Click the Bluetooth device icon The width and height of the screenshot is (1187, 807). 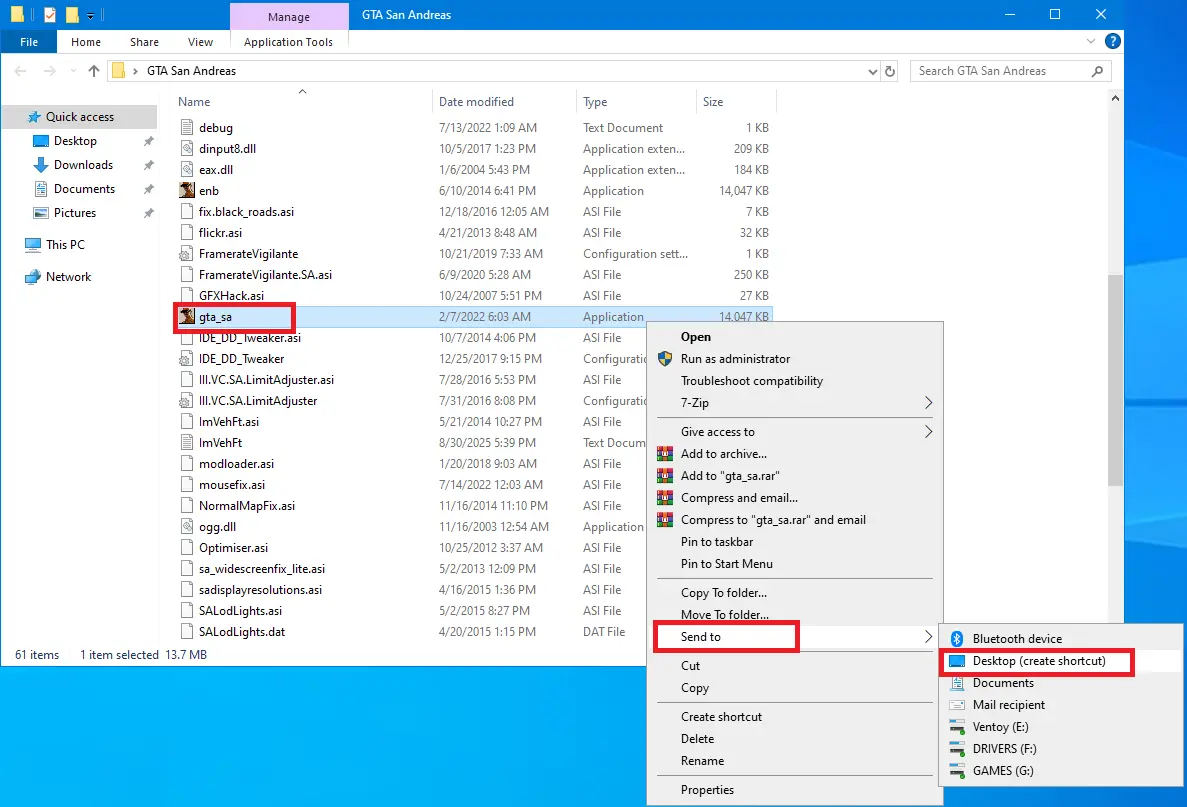pyautogui.click(x=957, y=638)
